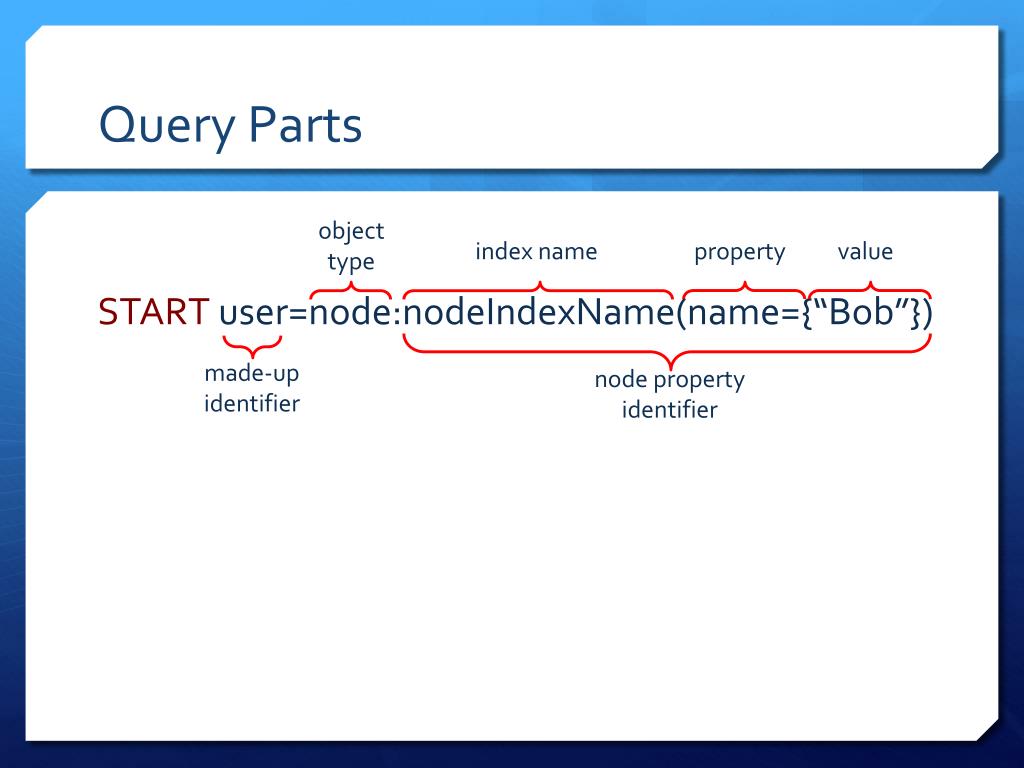Click '(name=' in the query

click(x=738, y=313)
